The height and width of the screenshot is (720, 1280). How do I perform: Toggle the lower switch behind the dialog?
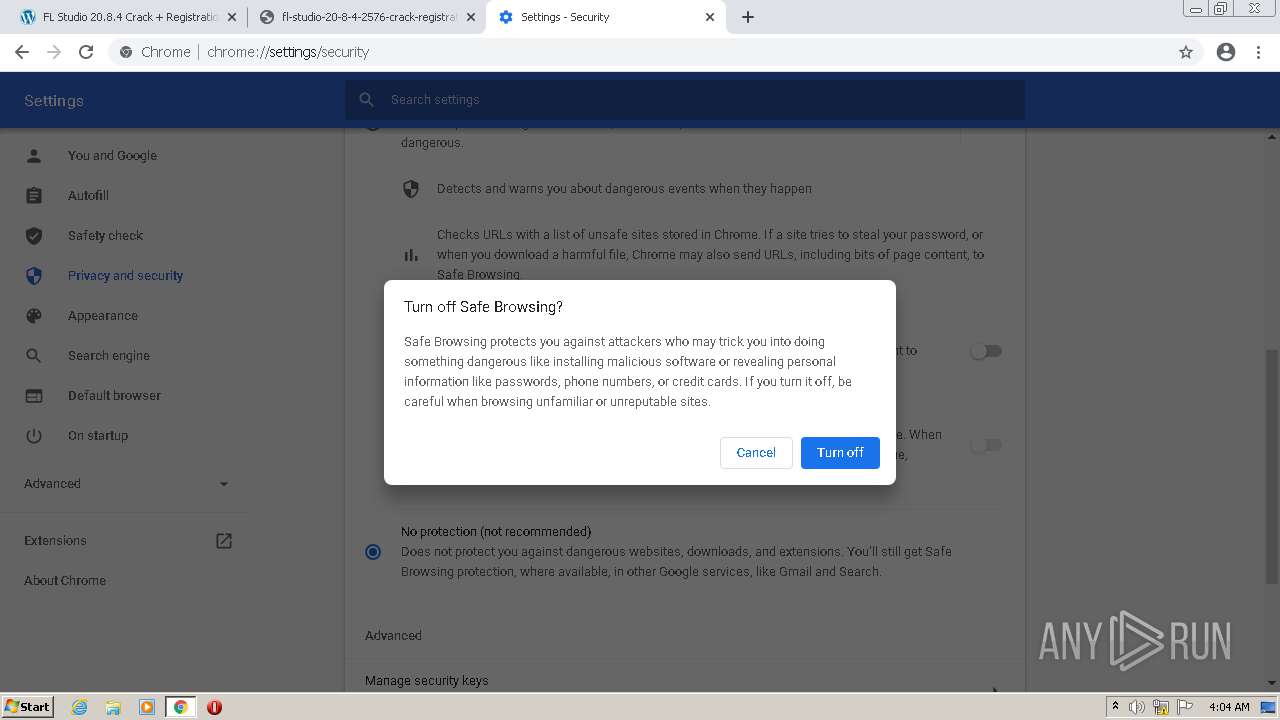986,445
